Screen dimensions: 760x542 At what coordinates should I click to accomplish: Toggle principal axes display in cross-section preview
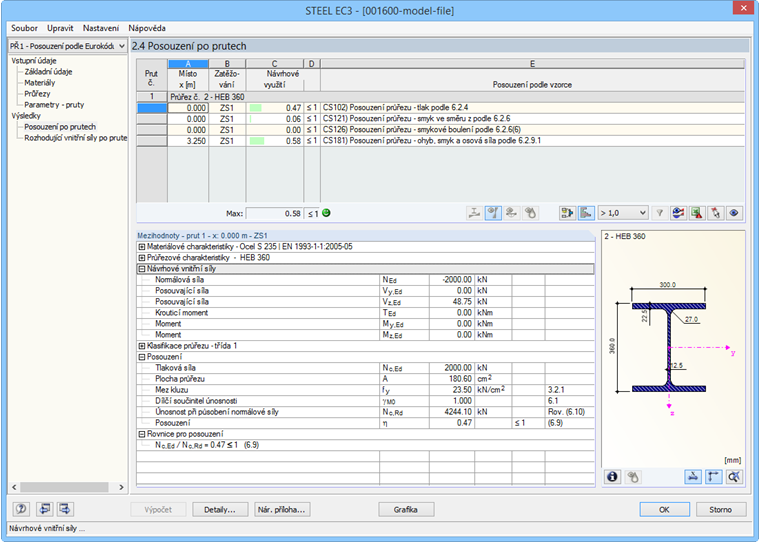pos(715,477)
